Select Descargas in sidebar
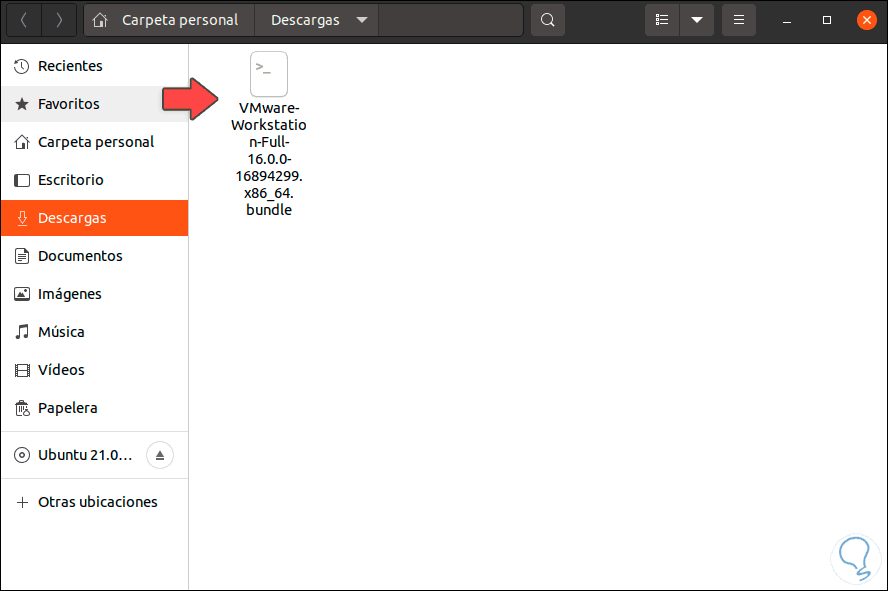This screenshot has height=591, width=888. click(x=95, y=218)
